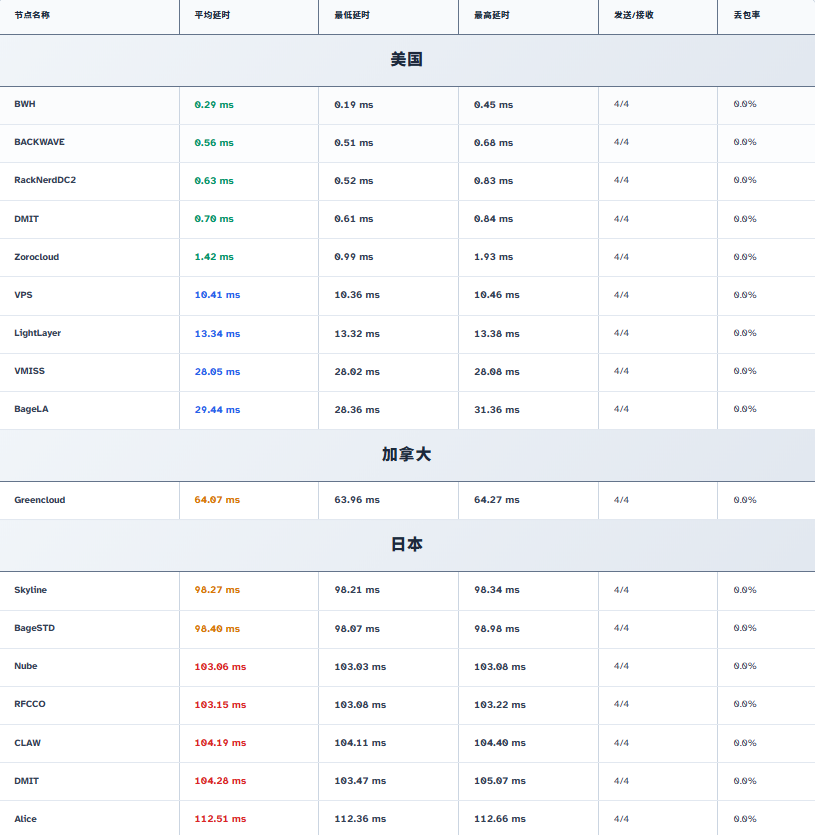
Task: Collapse the 美国 group header
Action: [x=407, y=60]
